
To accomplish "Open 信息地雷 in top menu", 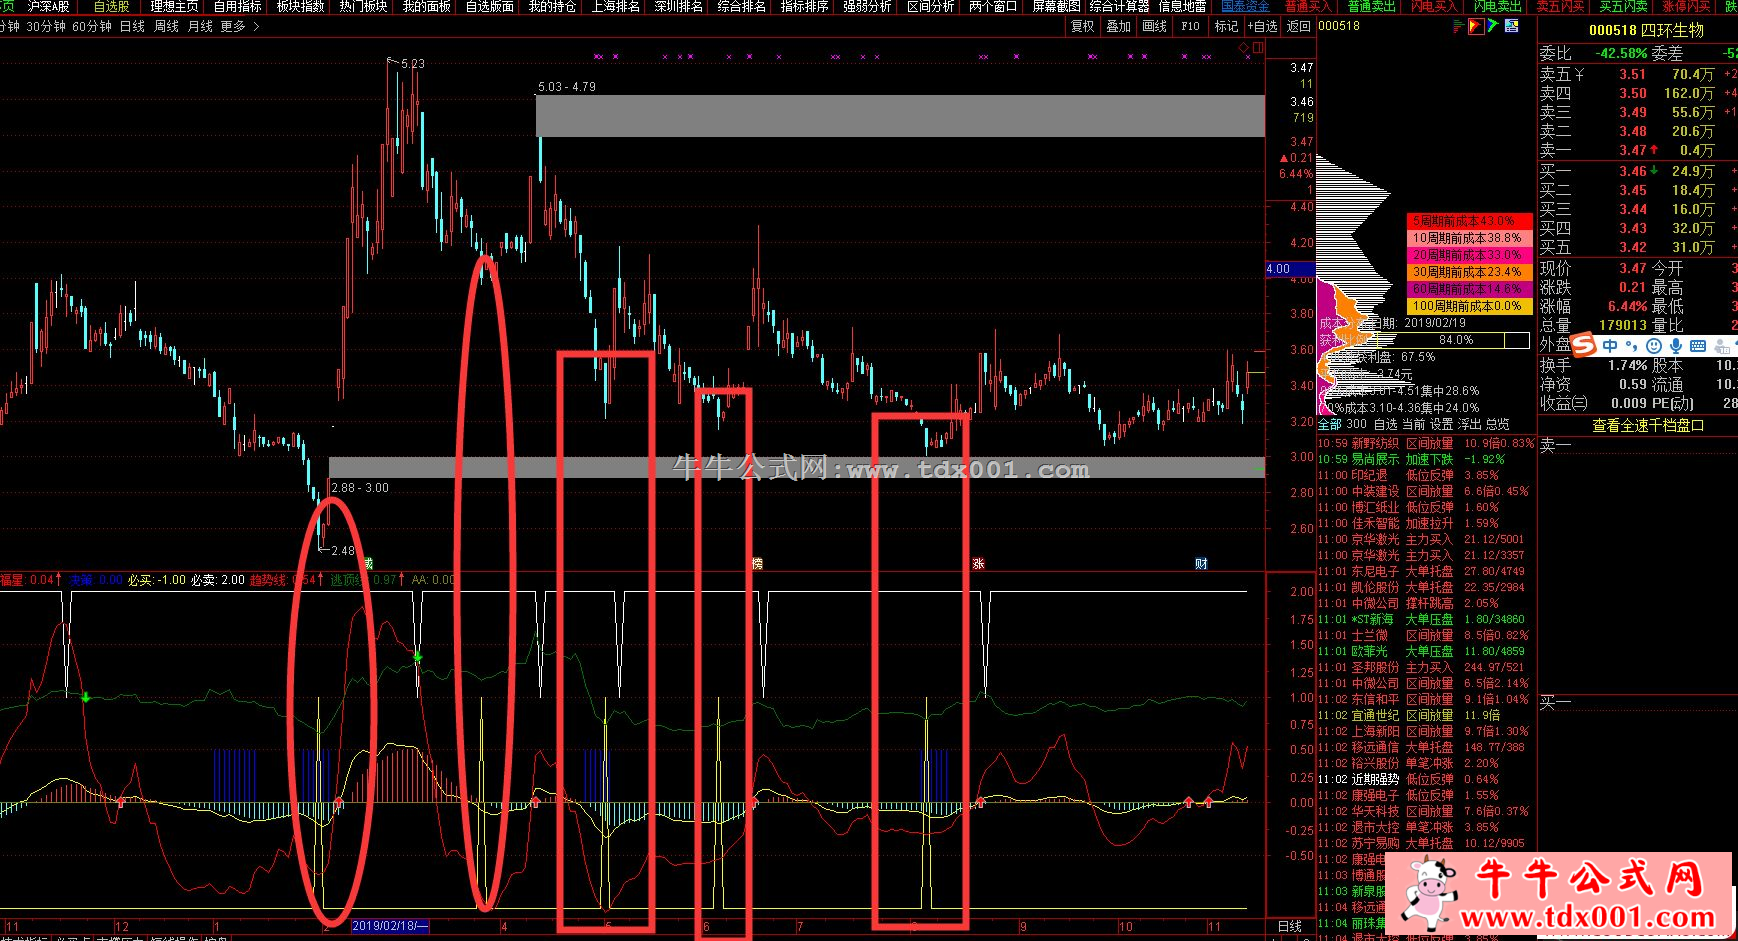I will (x=1182, y=6).
